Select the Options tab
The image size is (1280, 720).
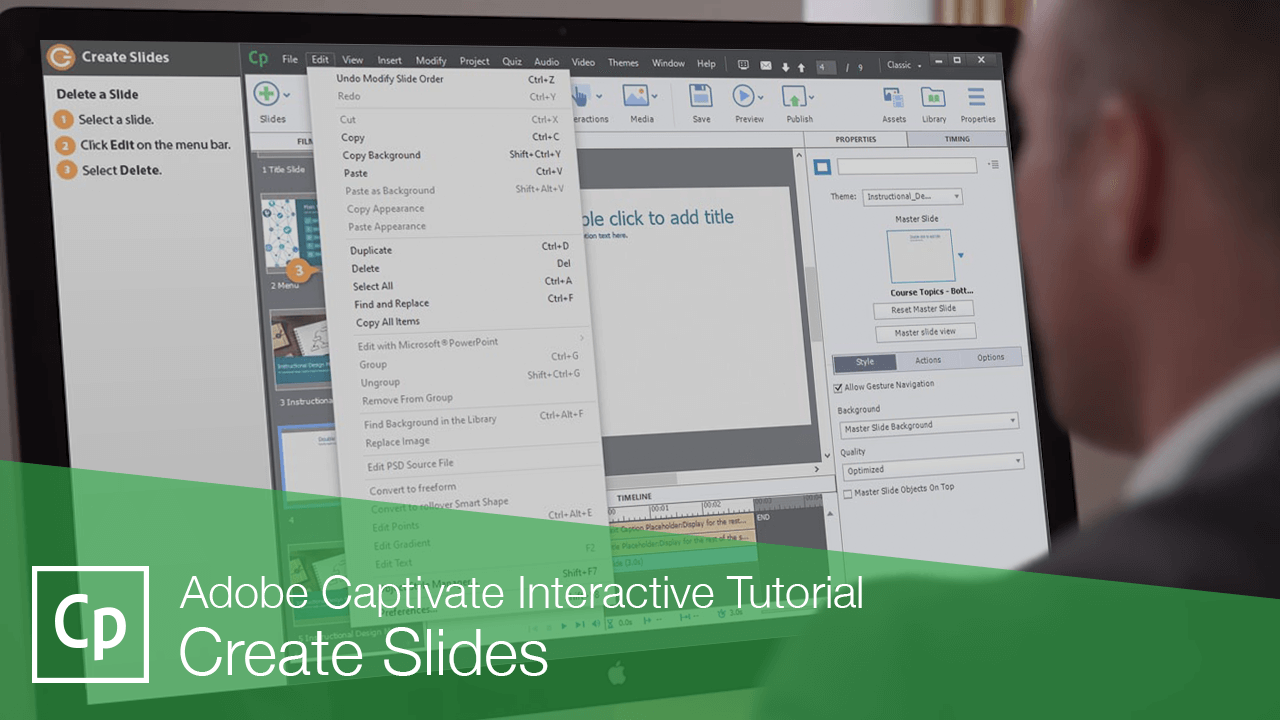[x=990, y=358]
